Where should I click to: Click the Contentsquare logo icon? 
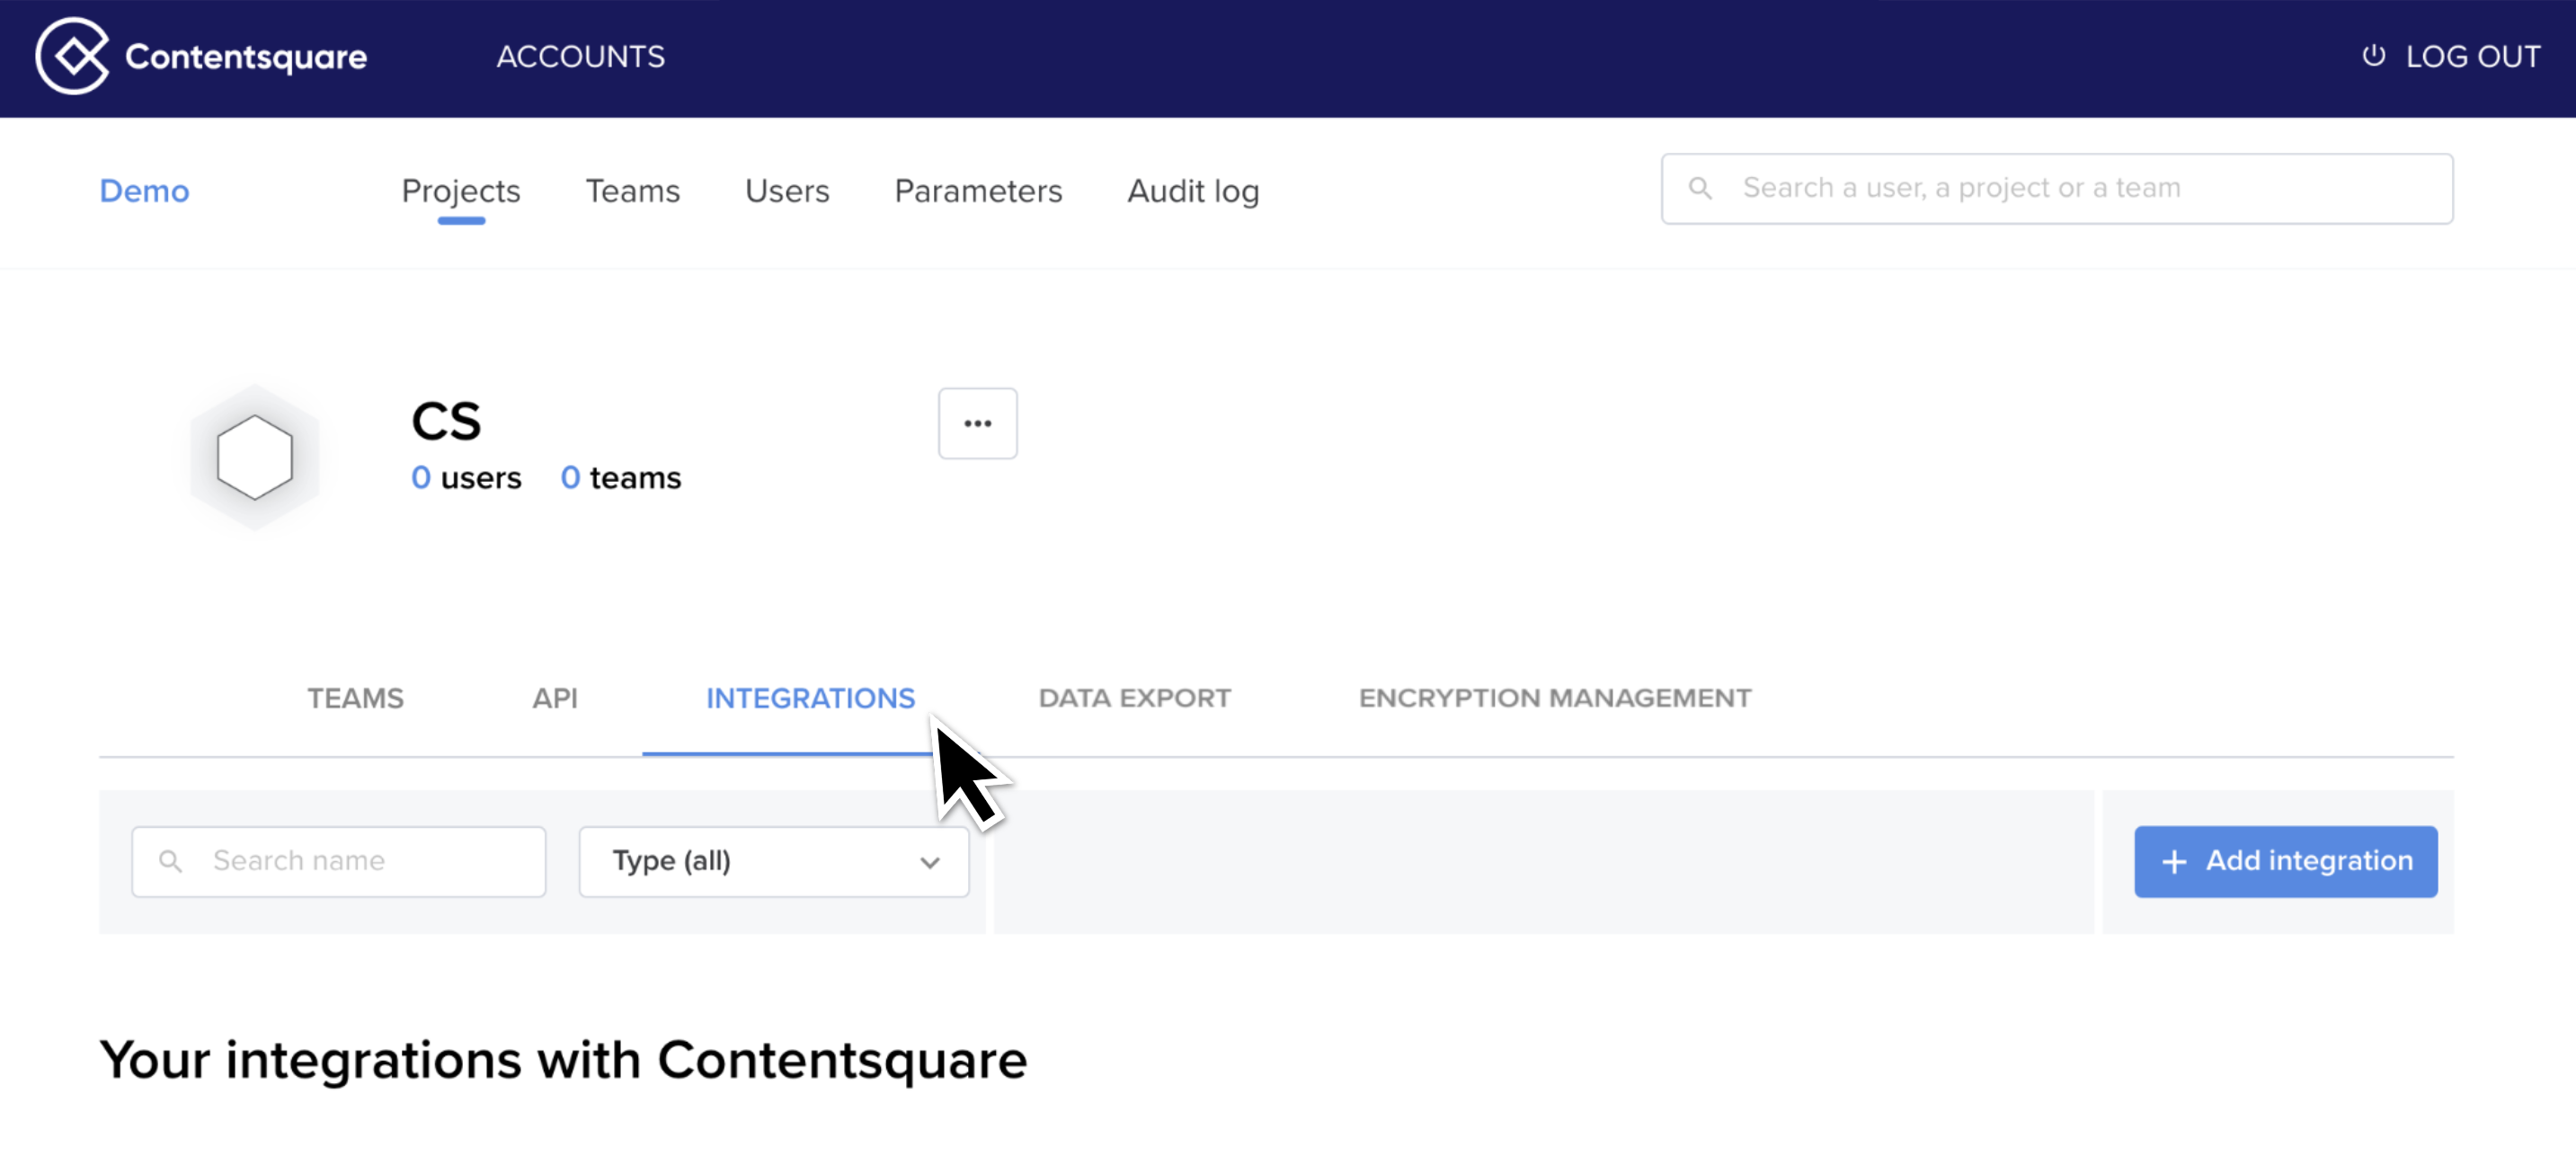click(72, 56)
